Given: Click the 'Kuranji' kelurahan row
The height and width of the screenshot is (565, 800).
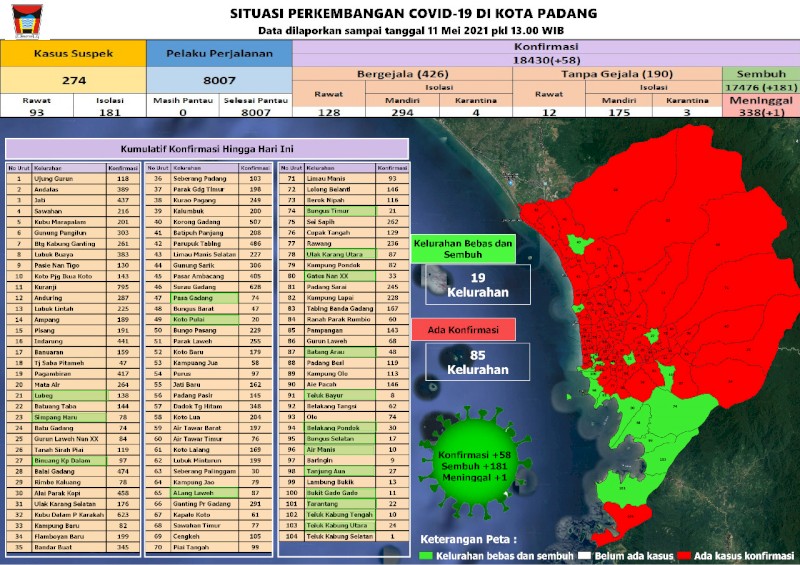Looking at the screenshot, I should 73,287.
